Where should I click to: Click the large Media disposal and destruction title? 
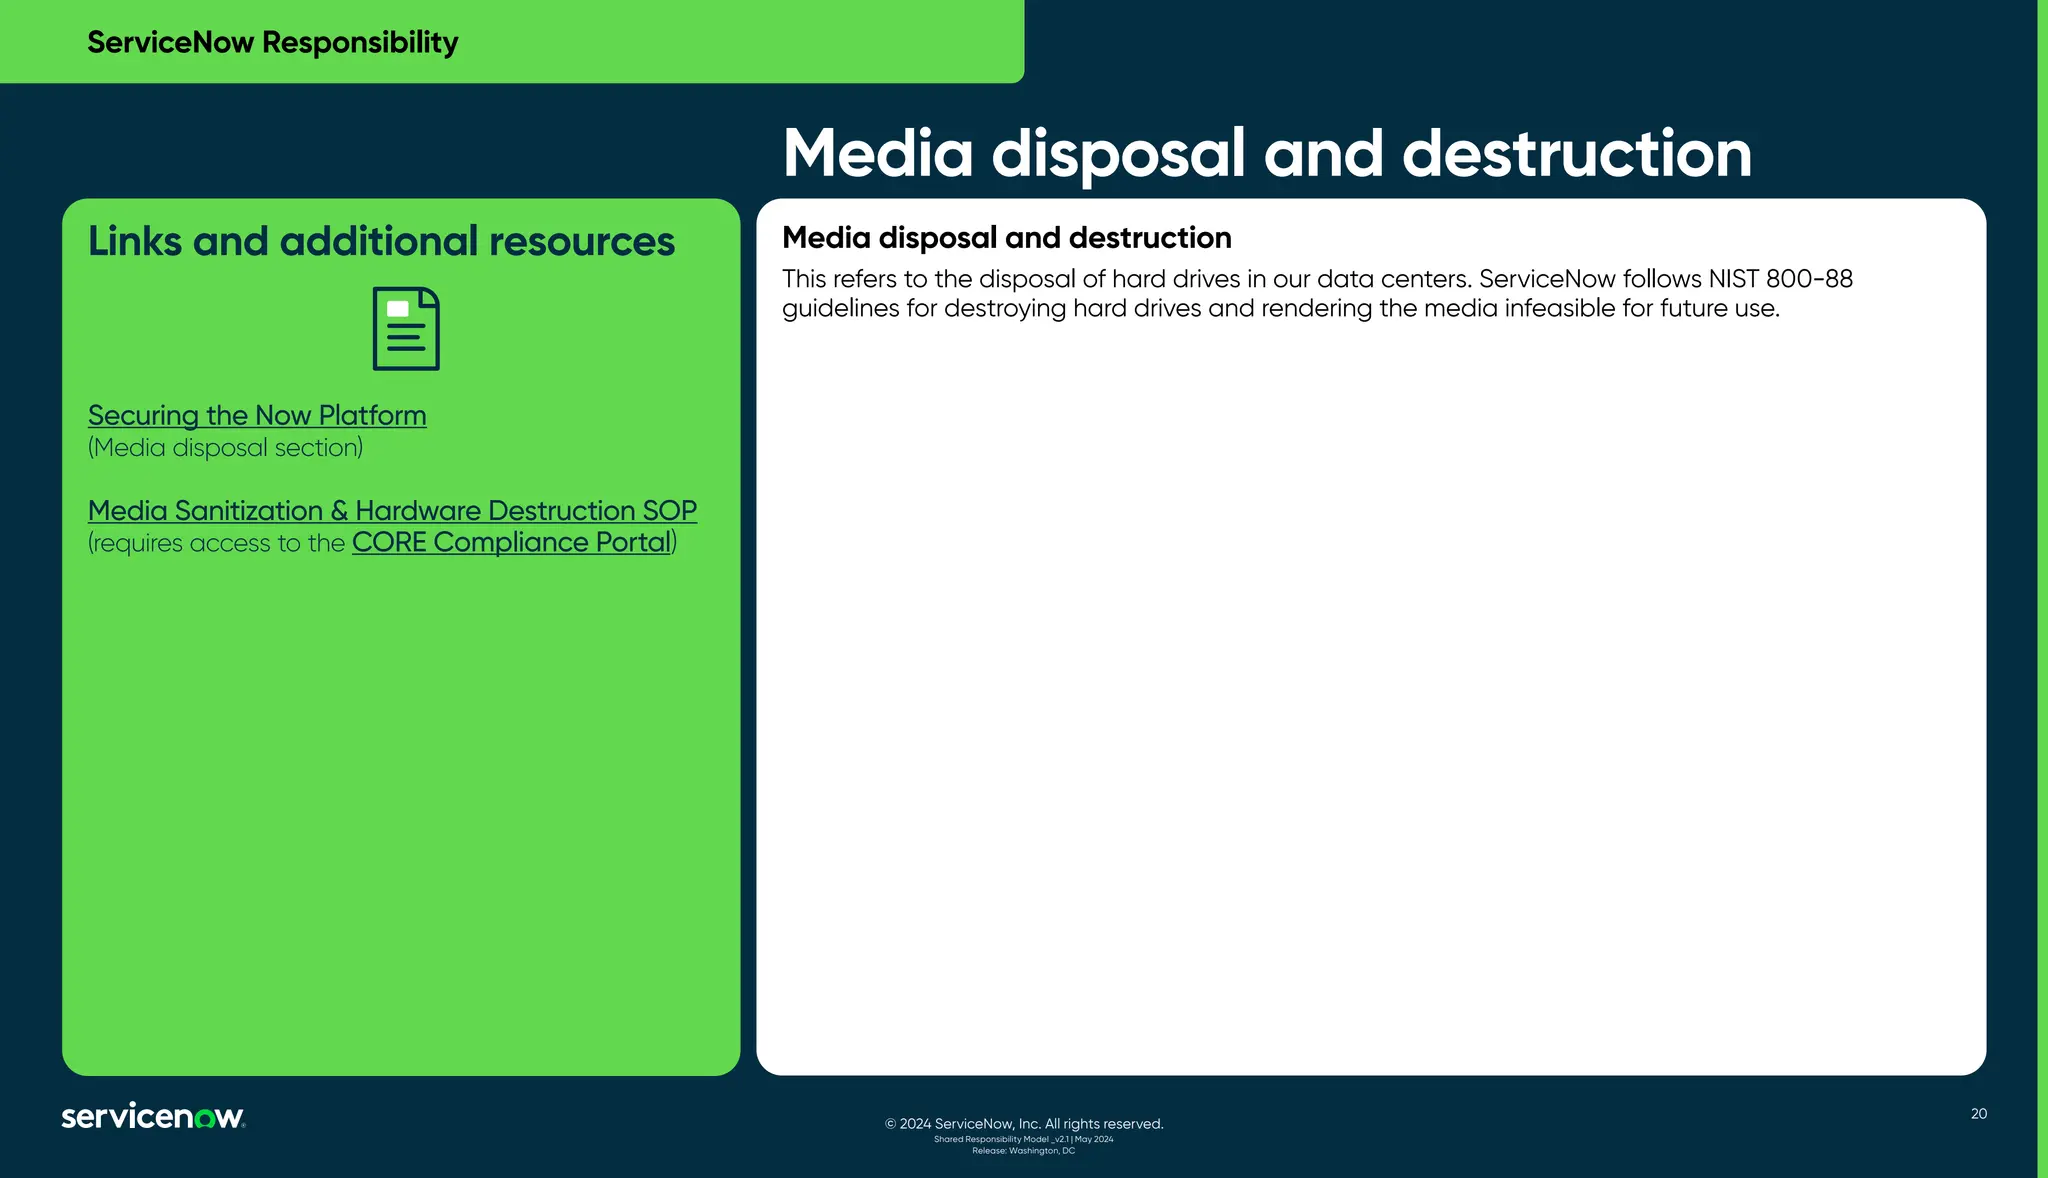(1267, 153)
